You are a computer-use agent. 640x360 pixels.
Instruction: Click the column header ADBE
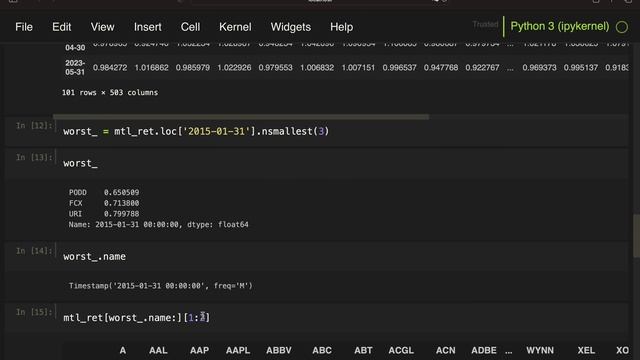[484, 351]
